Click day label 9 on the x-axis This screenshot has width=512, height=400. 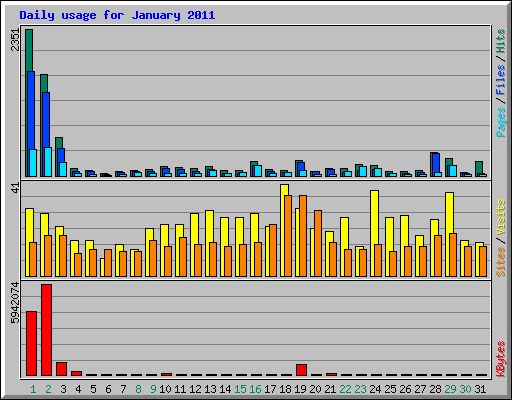153,389
